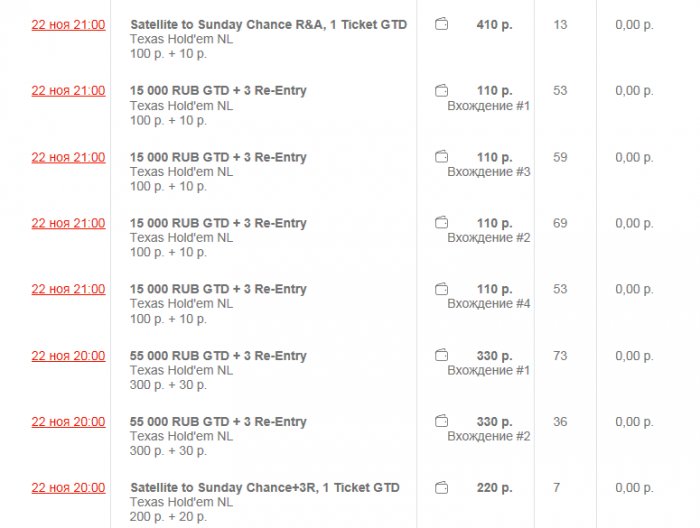700x528 pixels.
Task: Click wallet icon for 15 000 RUB Вхождение #3
Action: pyautogui.click(x=441, y=157)
